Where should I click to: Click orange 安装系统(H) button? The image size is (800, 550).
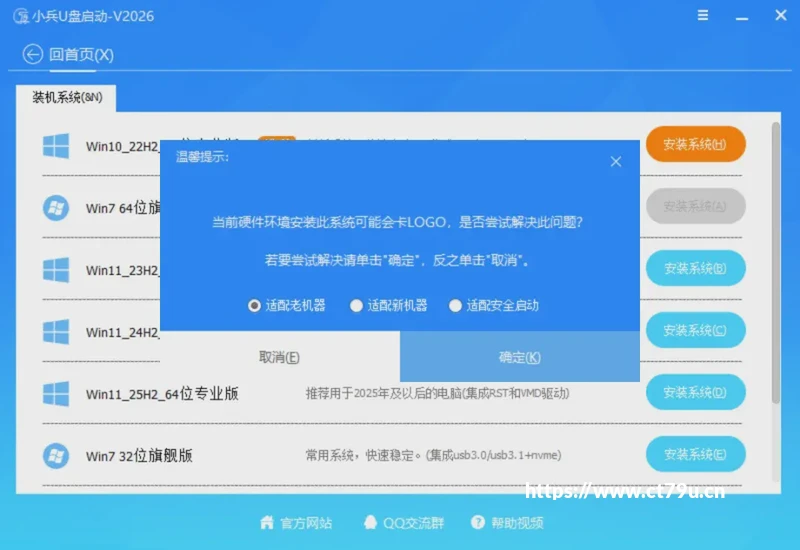coord(695,144)
